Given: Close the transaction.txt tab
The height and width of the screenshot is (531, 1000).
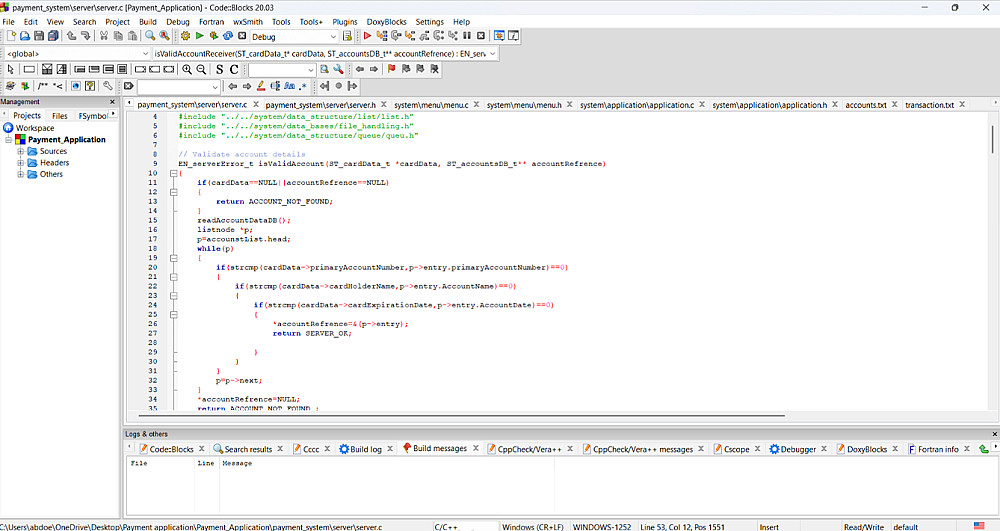Looking at the screenshot, I should point(962,104).
